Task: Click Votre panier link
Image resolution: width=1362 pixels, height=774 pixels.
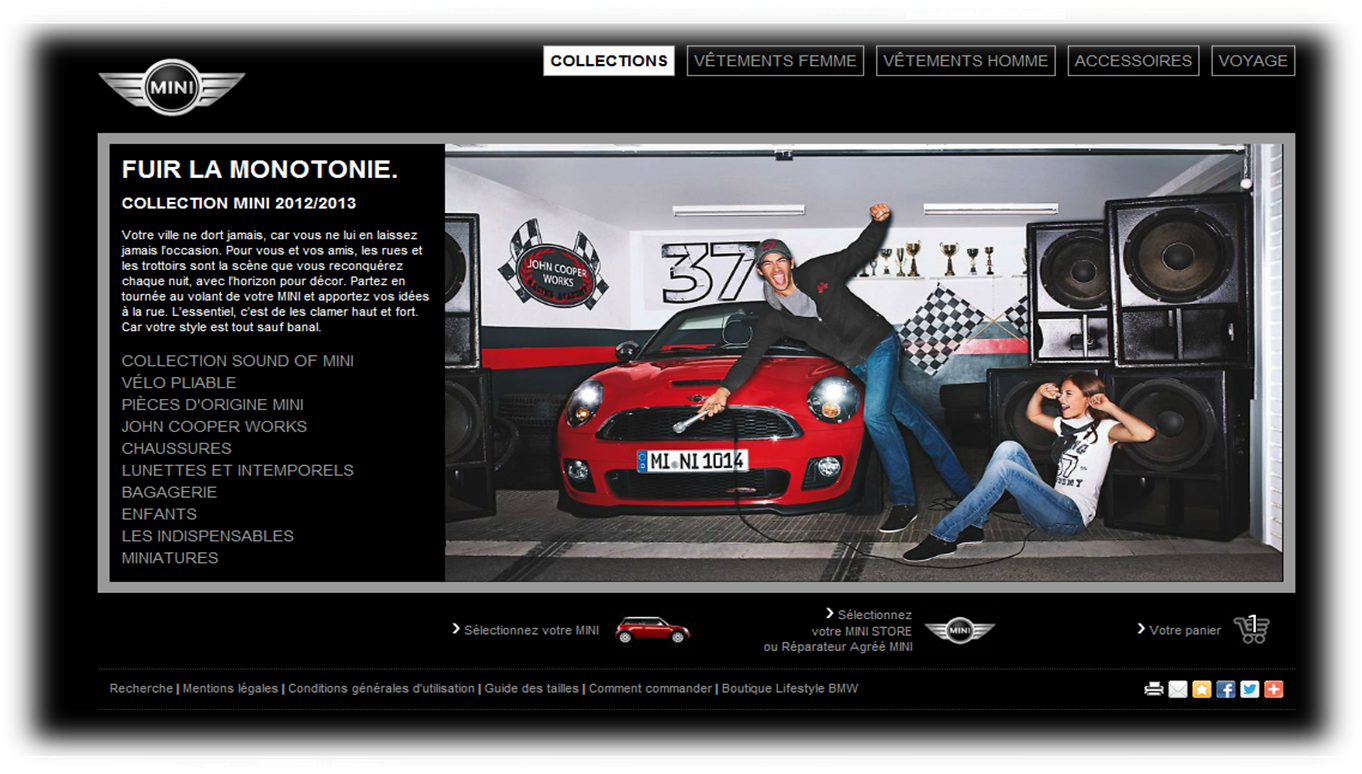Action: 1184,630
